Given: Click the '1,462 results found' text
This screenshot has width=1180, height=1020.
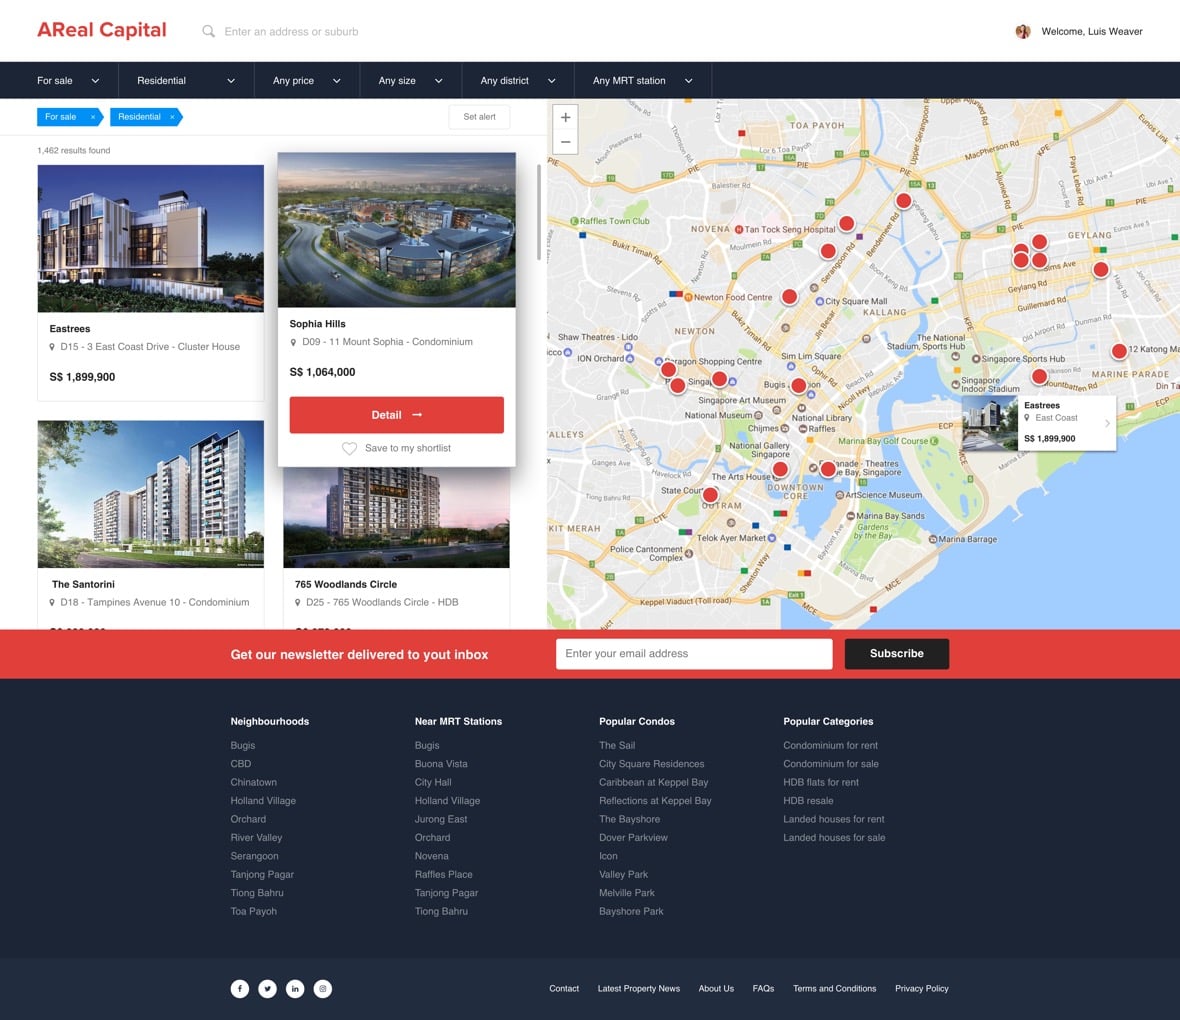Looking at the screenshot, I should [x=74, y=151].
